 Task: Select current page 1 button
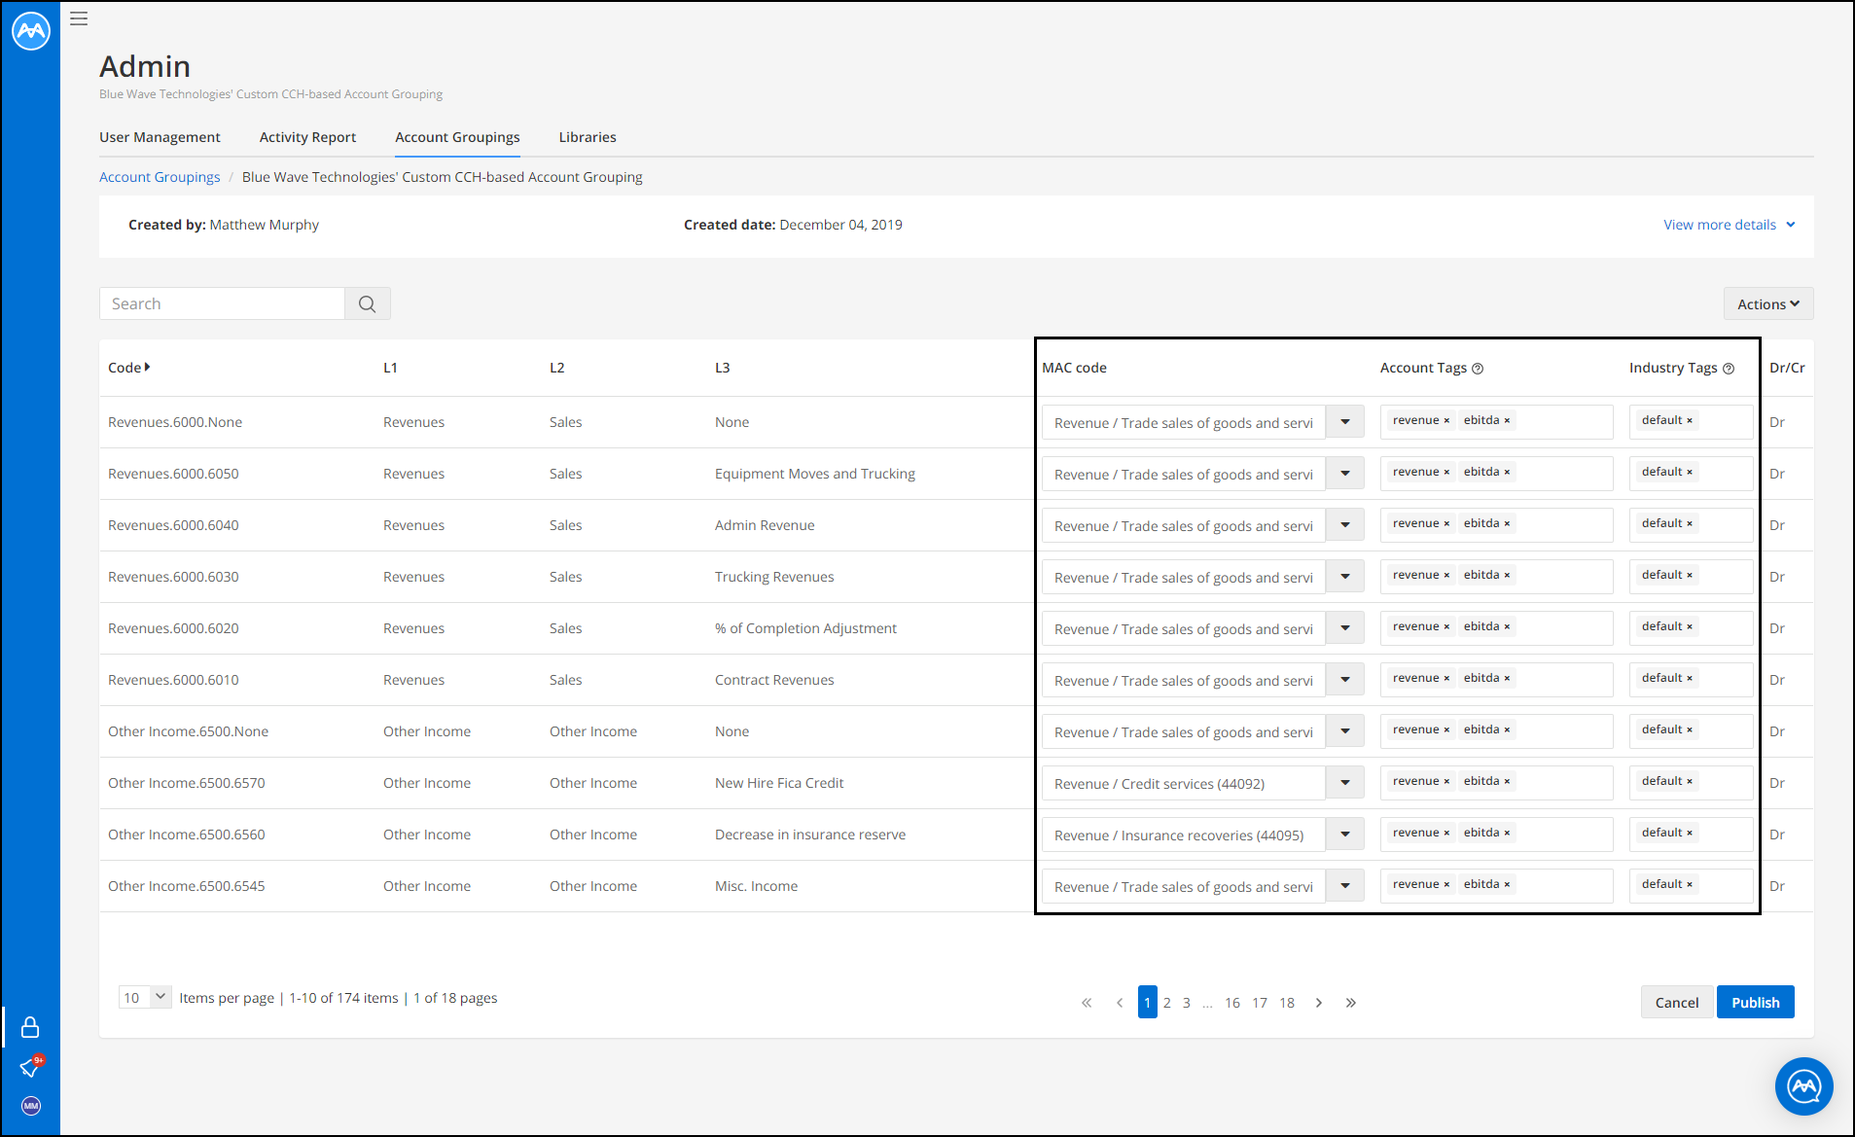point(1147,1002)
